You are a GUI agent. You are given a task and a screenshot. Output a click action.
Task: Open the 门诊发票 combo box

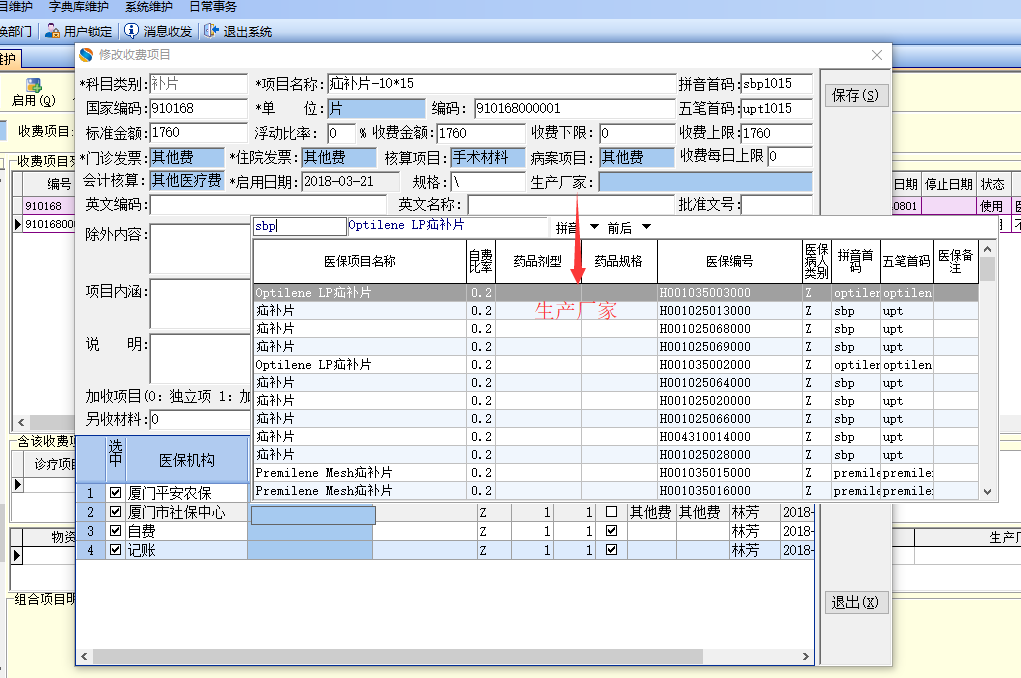(187, 158)
